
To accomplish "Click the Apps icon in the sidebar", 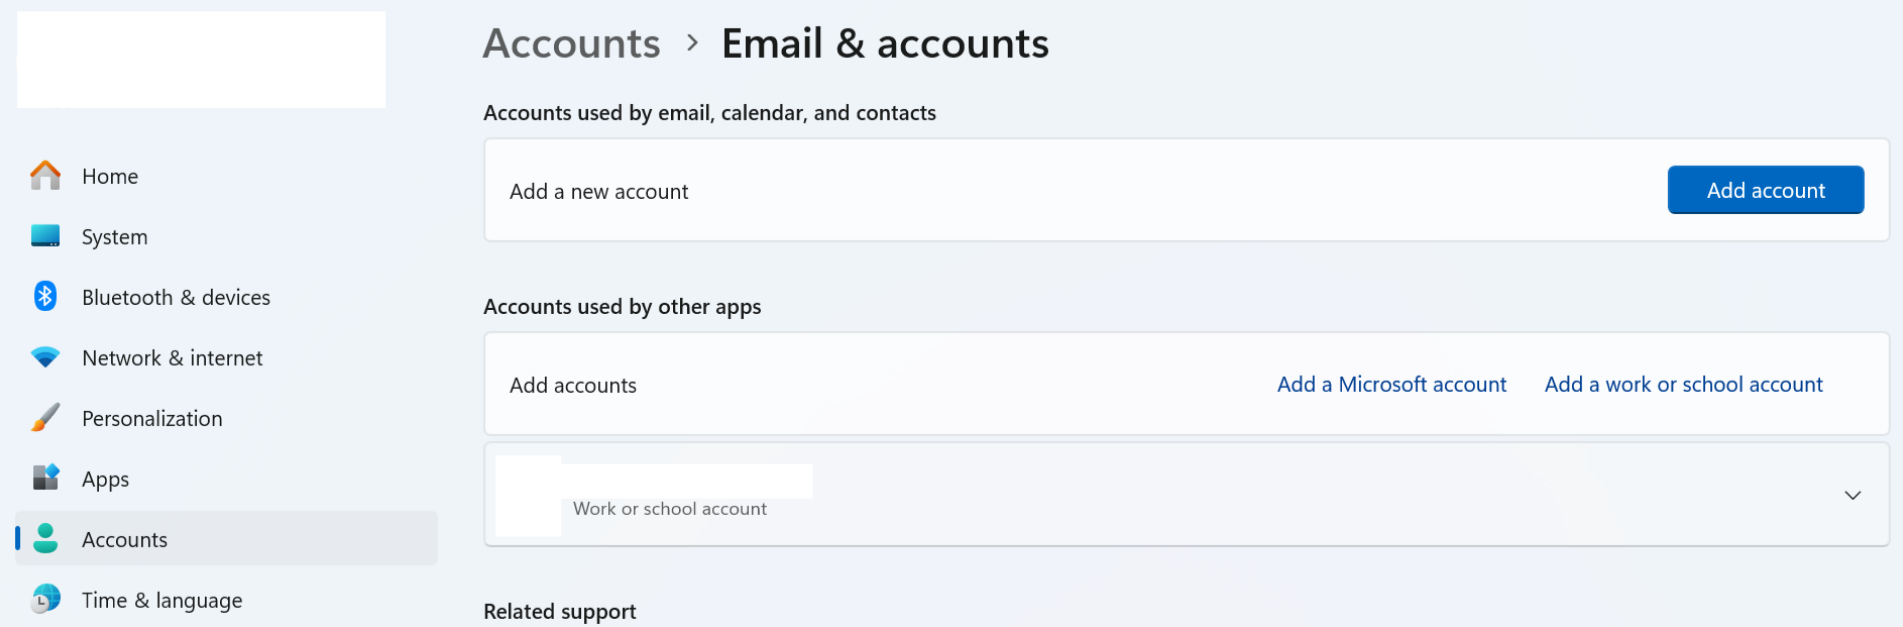I will coord(45,478).
